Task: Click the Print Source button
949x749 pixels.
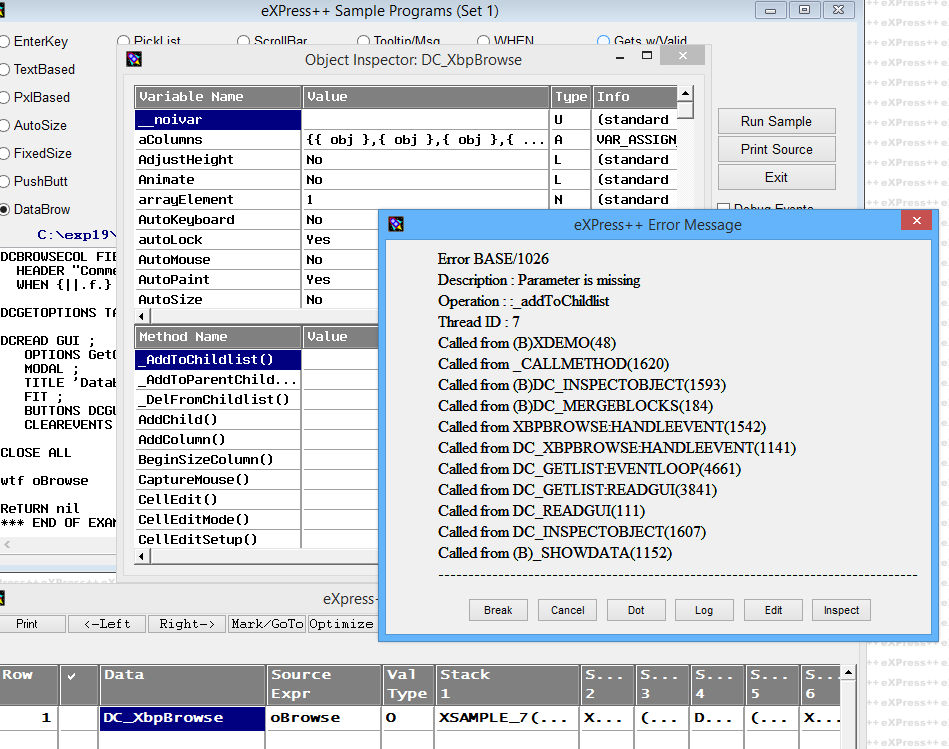Action: [x=776, y=149]
